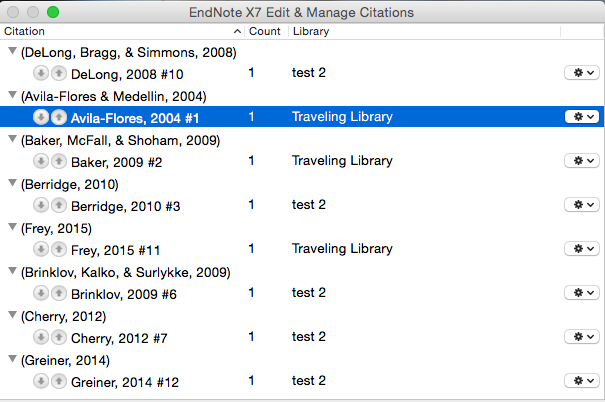Move Brinklov, 2009 #6 citation down
605x402 pixels.
(x=40, y=294)
